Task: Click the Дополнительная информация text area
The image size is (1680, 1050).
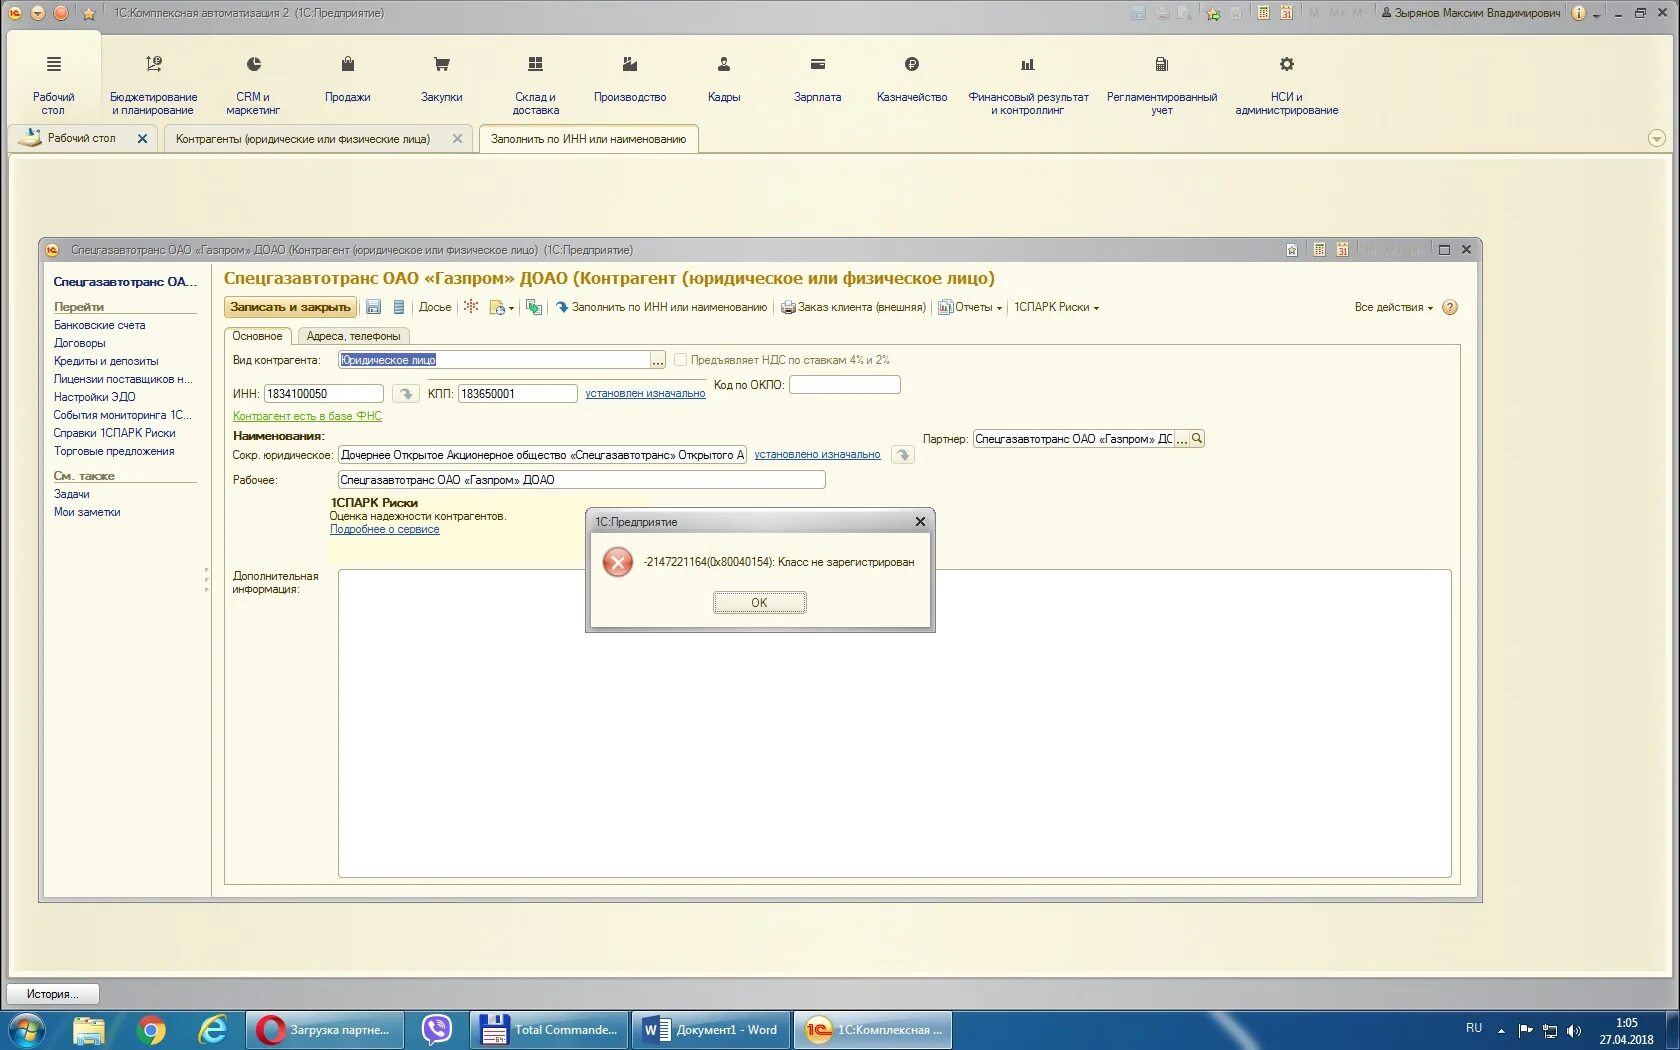Action: coord(894,723)
